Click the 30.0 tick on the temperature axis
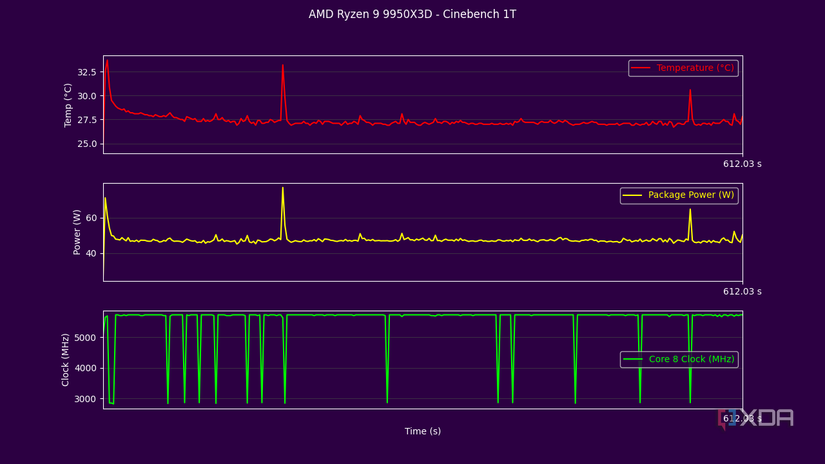This screenshot has height=464, width=825. [x=87, y=96]
